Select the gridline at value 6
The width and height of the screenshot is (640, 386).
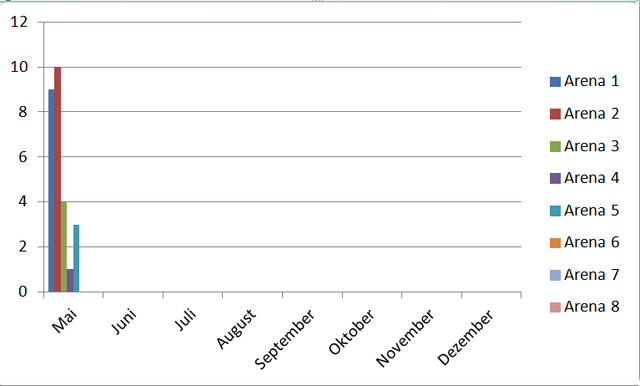coord(282,157)
